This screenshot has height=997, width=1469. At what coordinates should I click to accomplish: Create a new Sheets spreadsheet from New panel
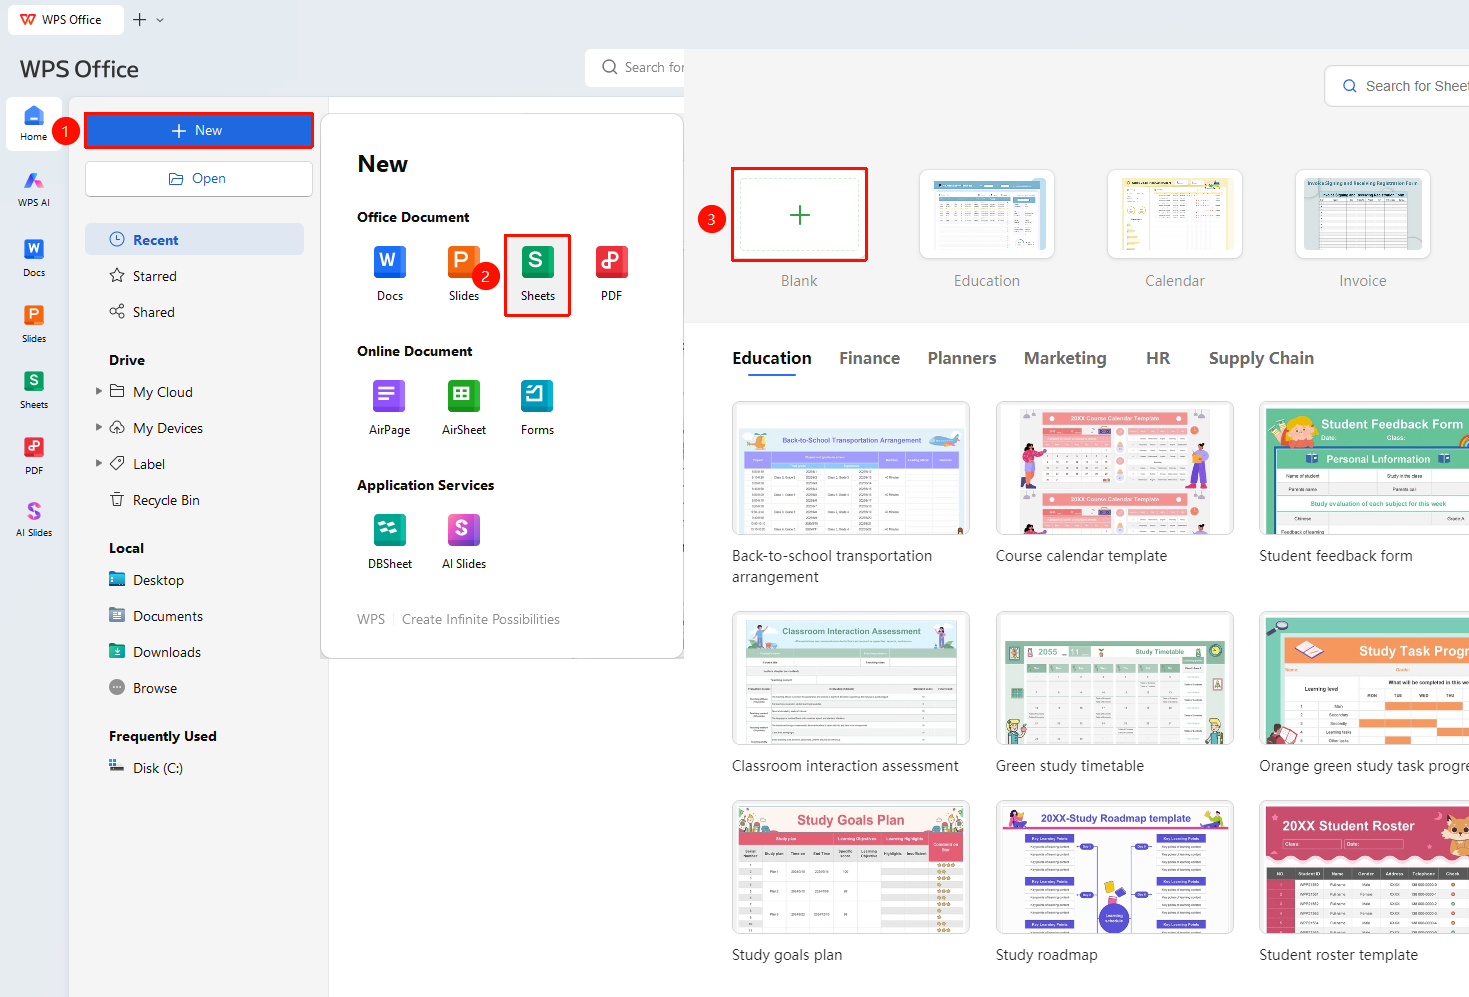(x=537, y=275)
